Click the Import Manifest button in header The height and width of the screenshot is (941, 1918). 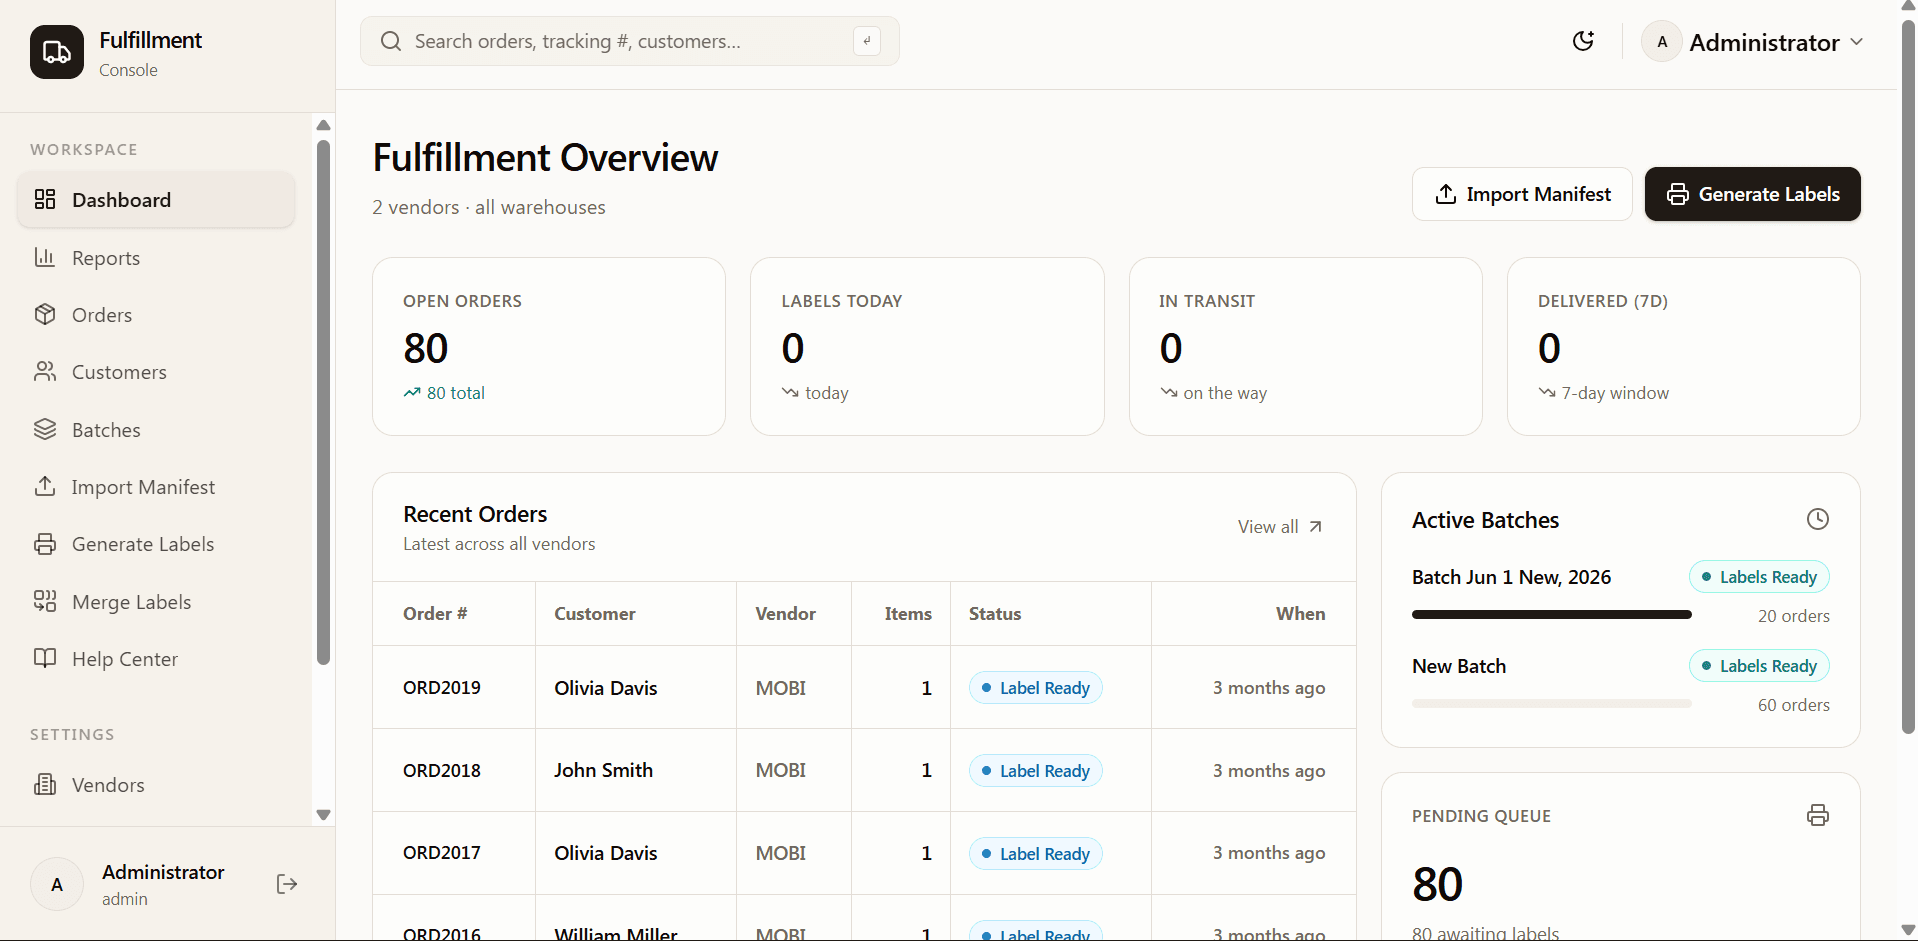pyautogui.click(x=1522, y=194)
